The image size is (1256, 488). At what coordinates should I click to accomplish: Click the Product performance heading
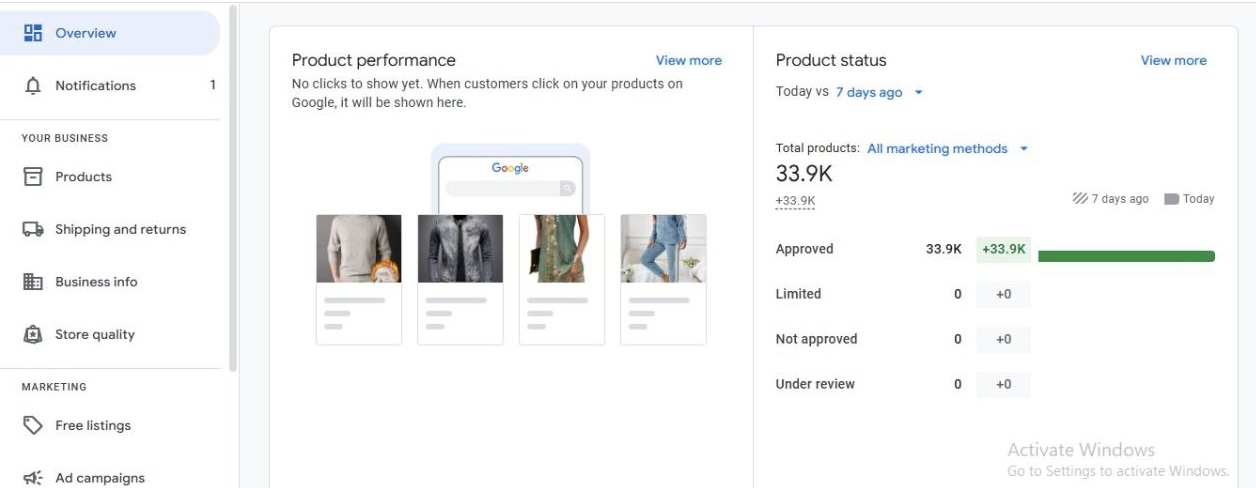click(373, 60)
